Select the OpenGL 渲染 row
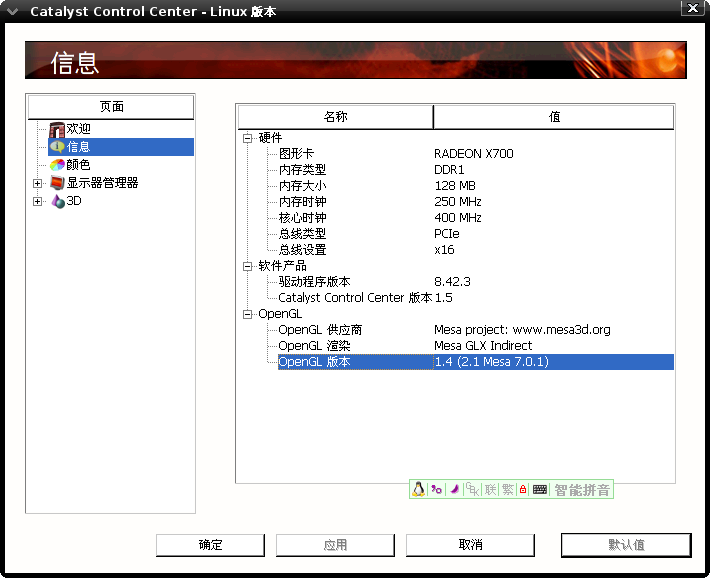710x578 pixels. (x=475, y=346)
